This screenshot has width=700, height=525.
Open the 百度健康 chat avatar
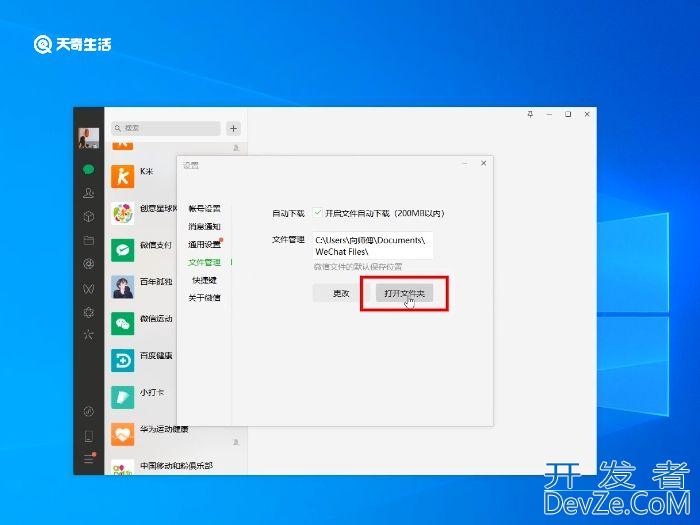tap(122, 360)
